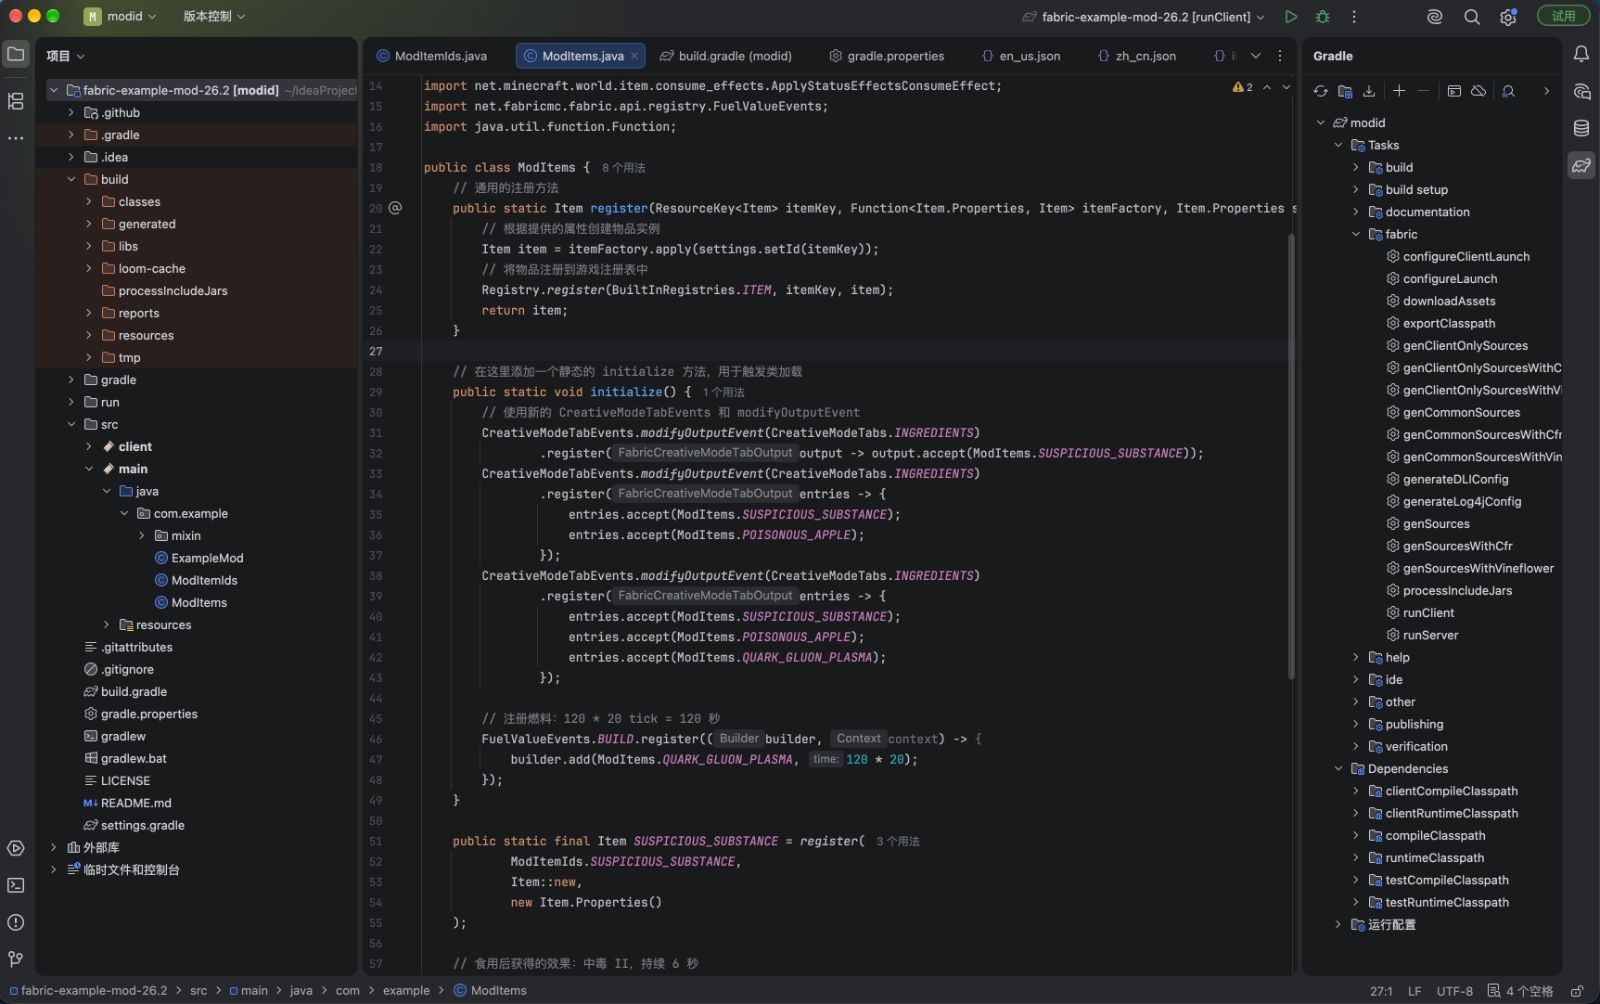Toggle the Gradle tool window button on right strip
The width and height of the screenshot is (1600, 1004).
click(1581, 165)
